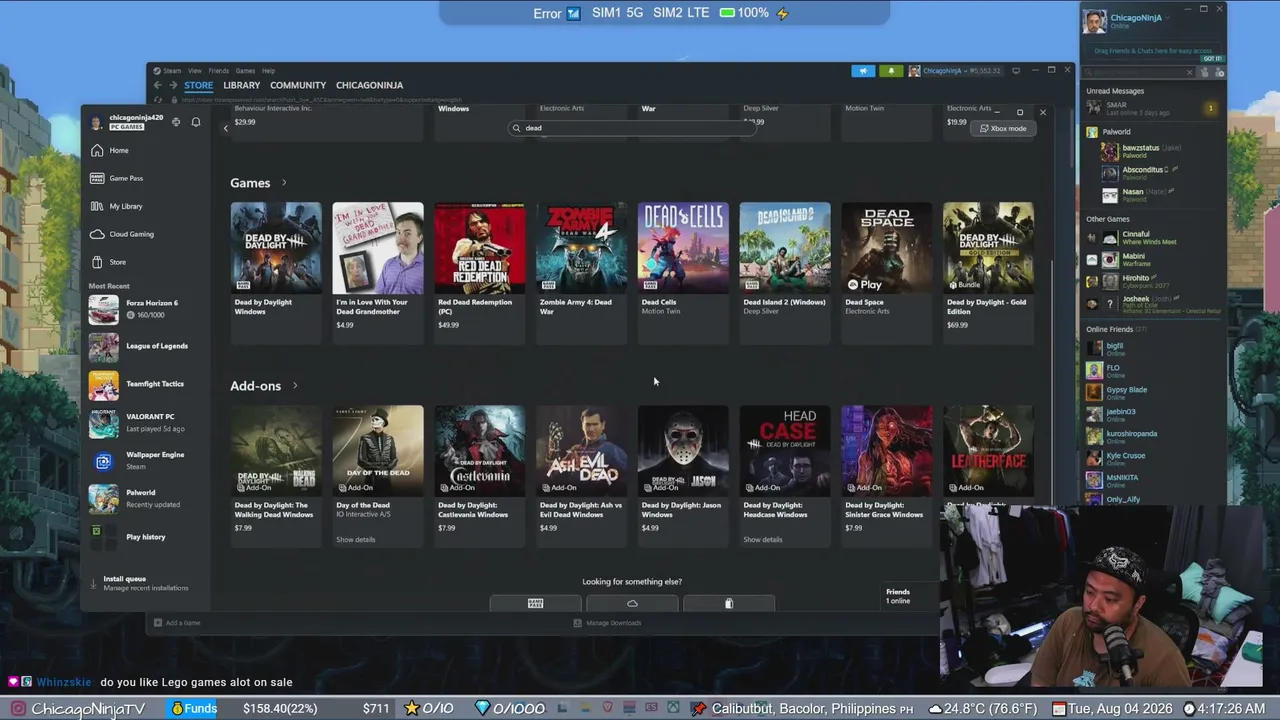Open Steam menu in Steam window
This screenshot has height=720, width=1280.
(170, 71)
